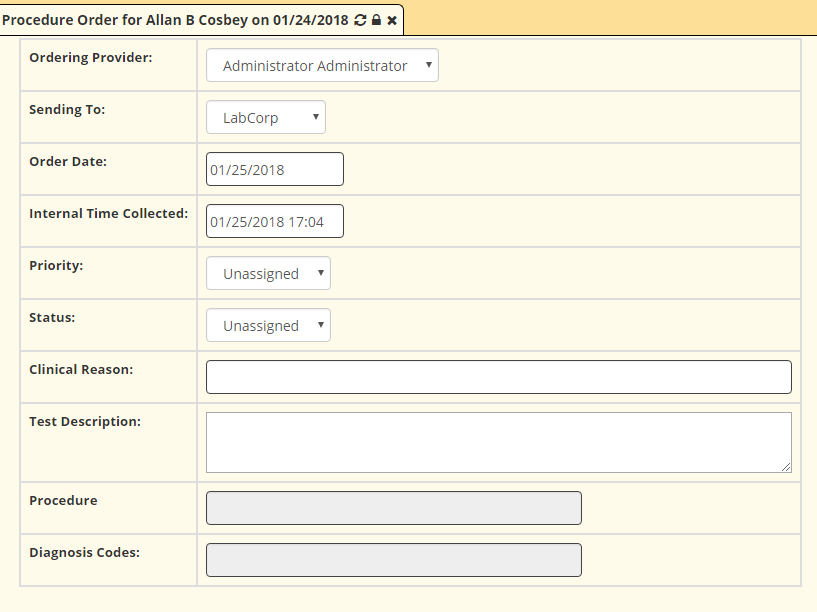This screenshot has height=612, width=817.
Task: Click the Diagnosis Codes field
Action: (393, 560)
